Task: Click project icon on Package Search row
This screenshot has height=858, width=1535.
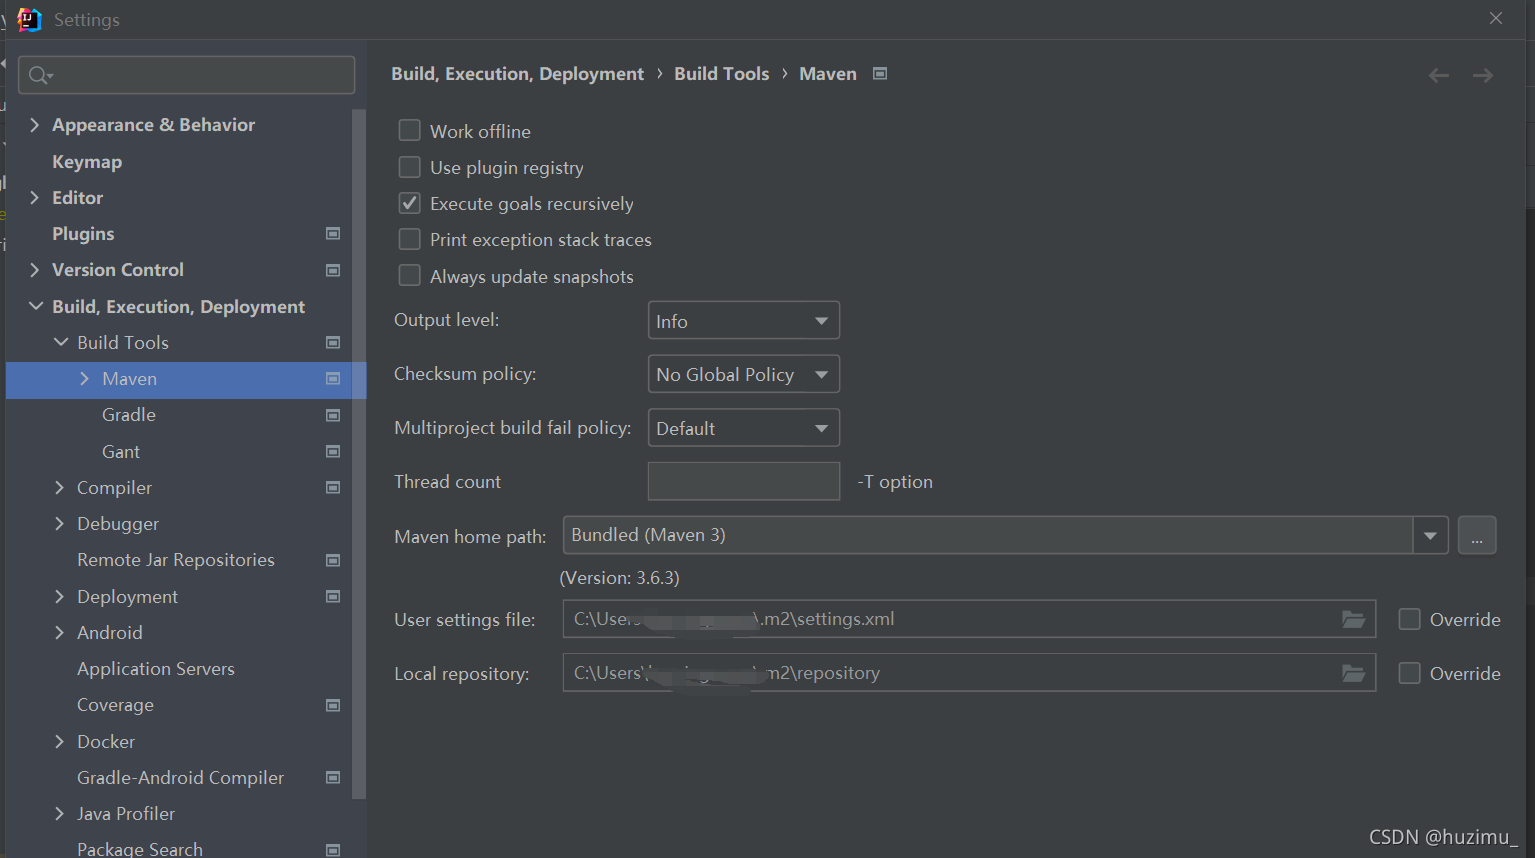Action: click(333, 850)
